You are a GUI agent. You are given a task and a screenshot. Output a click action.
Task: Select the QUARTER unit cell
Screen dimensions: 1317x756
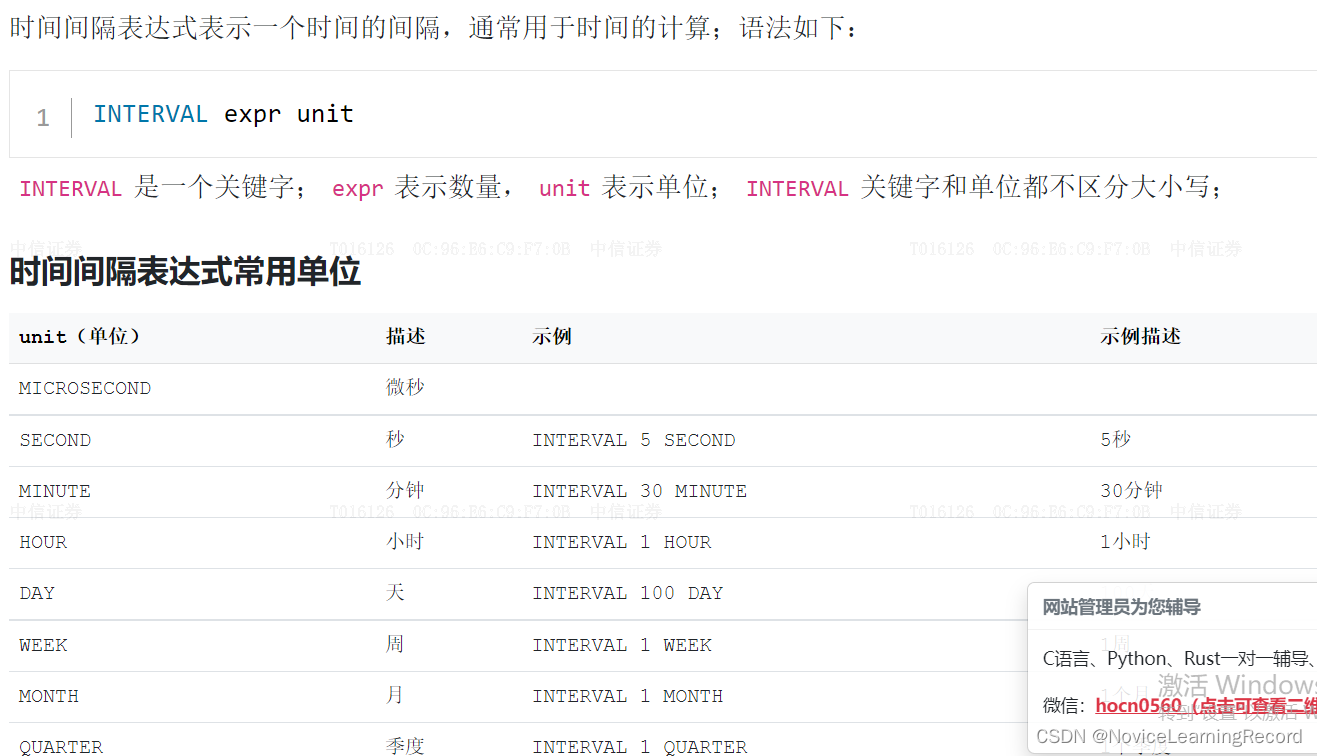[60, 747]
